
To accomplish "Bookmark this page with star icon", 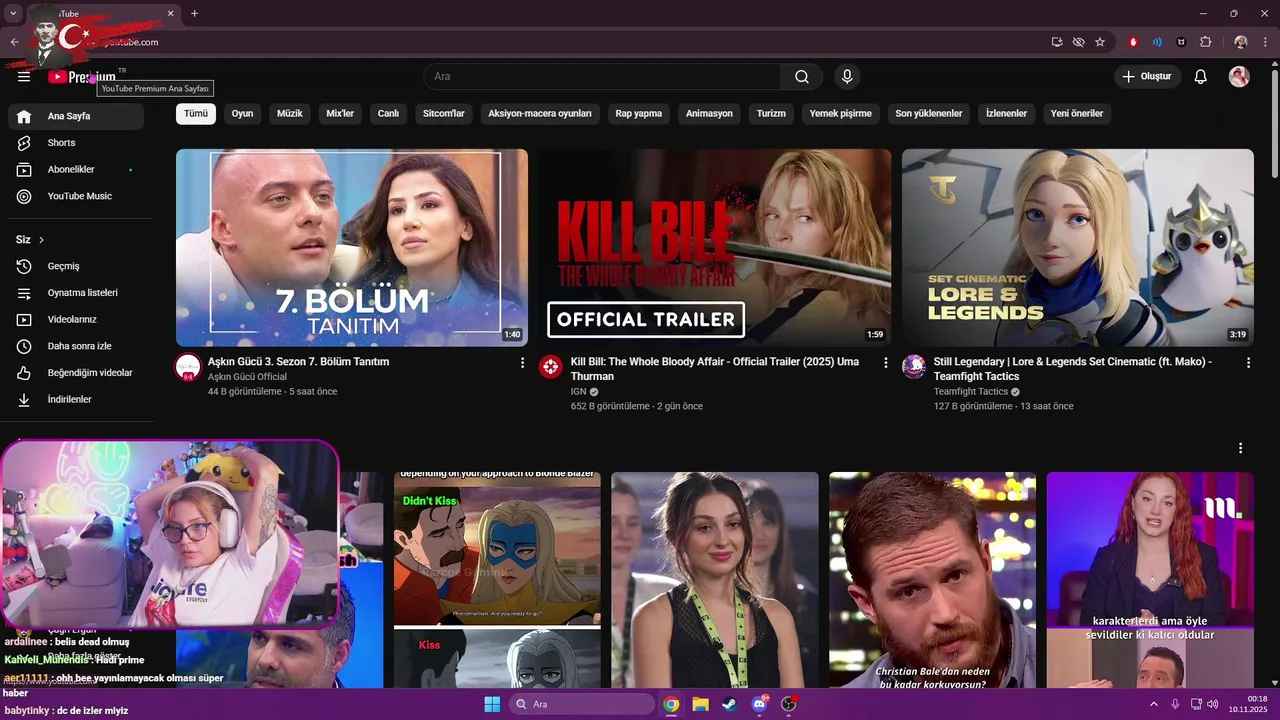I will click(x=1100, y=42).
